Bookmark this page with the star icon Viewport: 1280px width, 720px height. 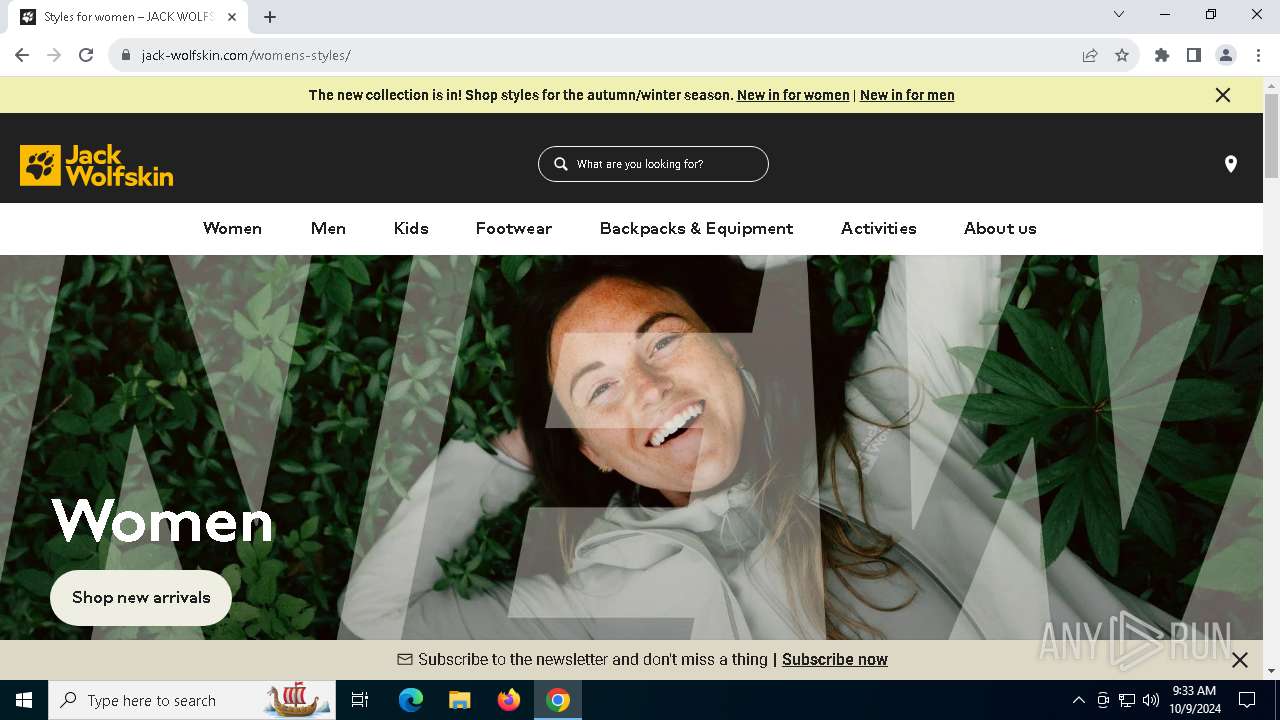point(1122,55)
